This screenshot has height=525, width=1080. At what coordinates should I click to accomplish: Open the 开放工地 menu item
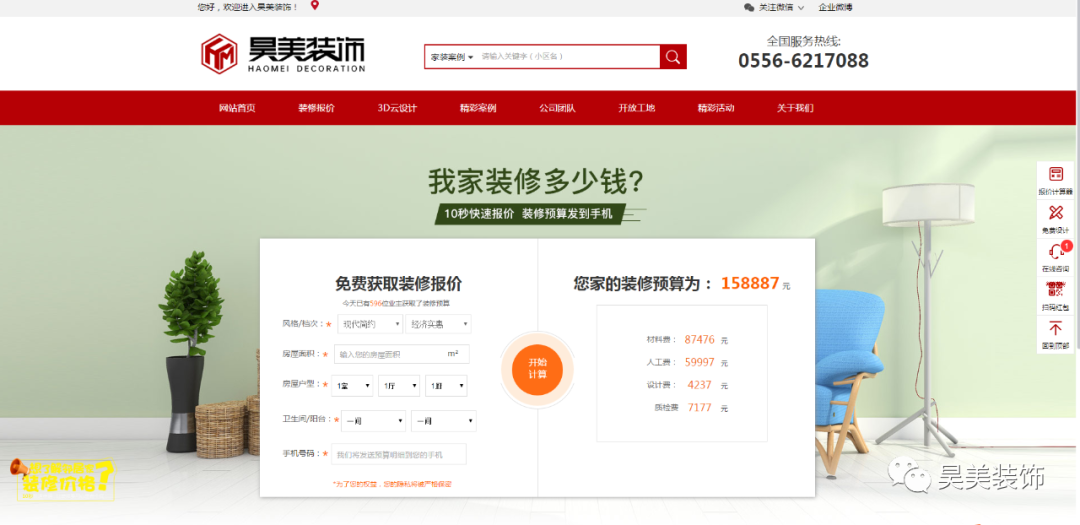636,108
